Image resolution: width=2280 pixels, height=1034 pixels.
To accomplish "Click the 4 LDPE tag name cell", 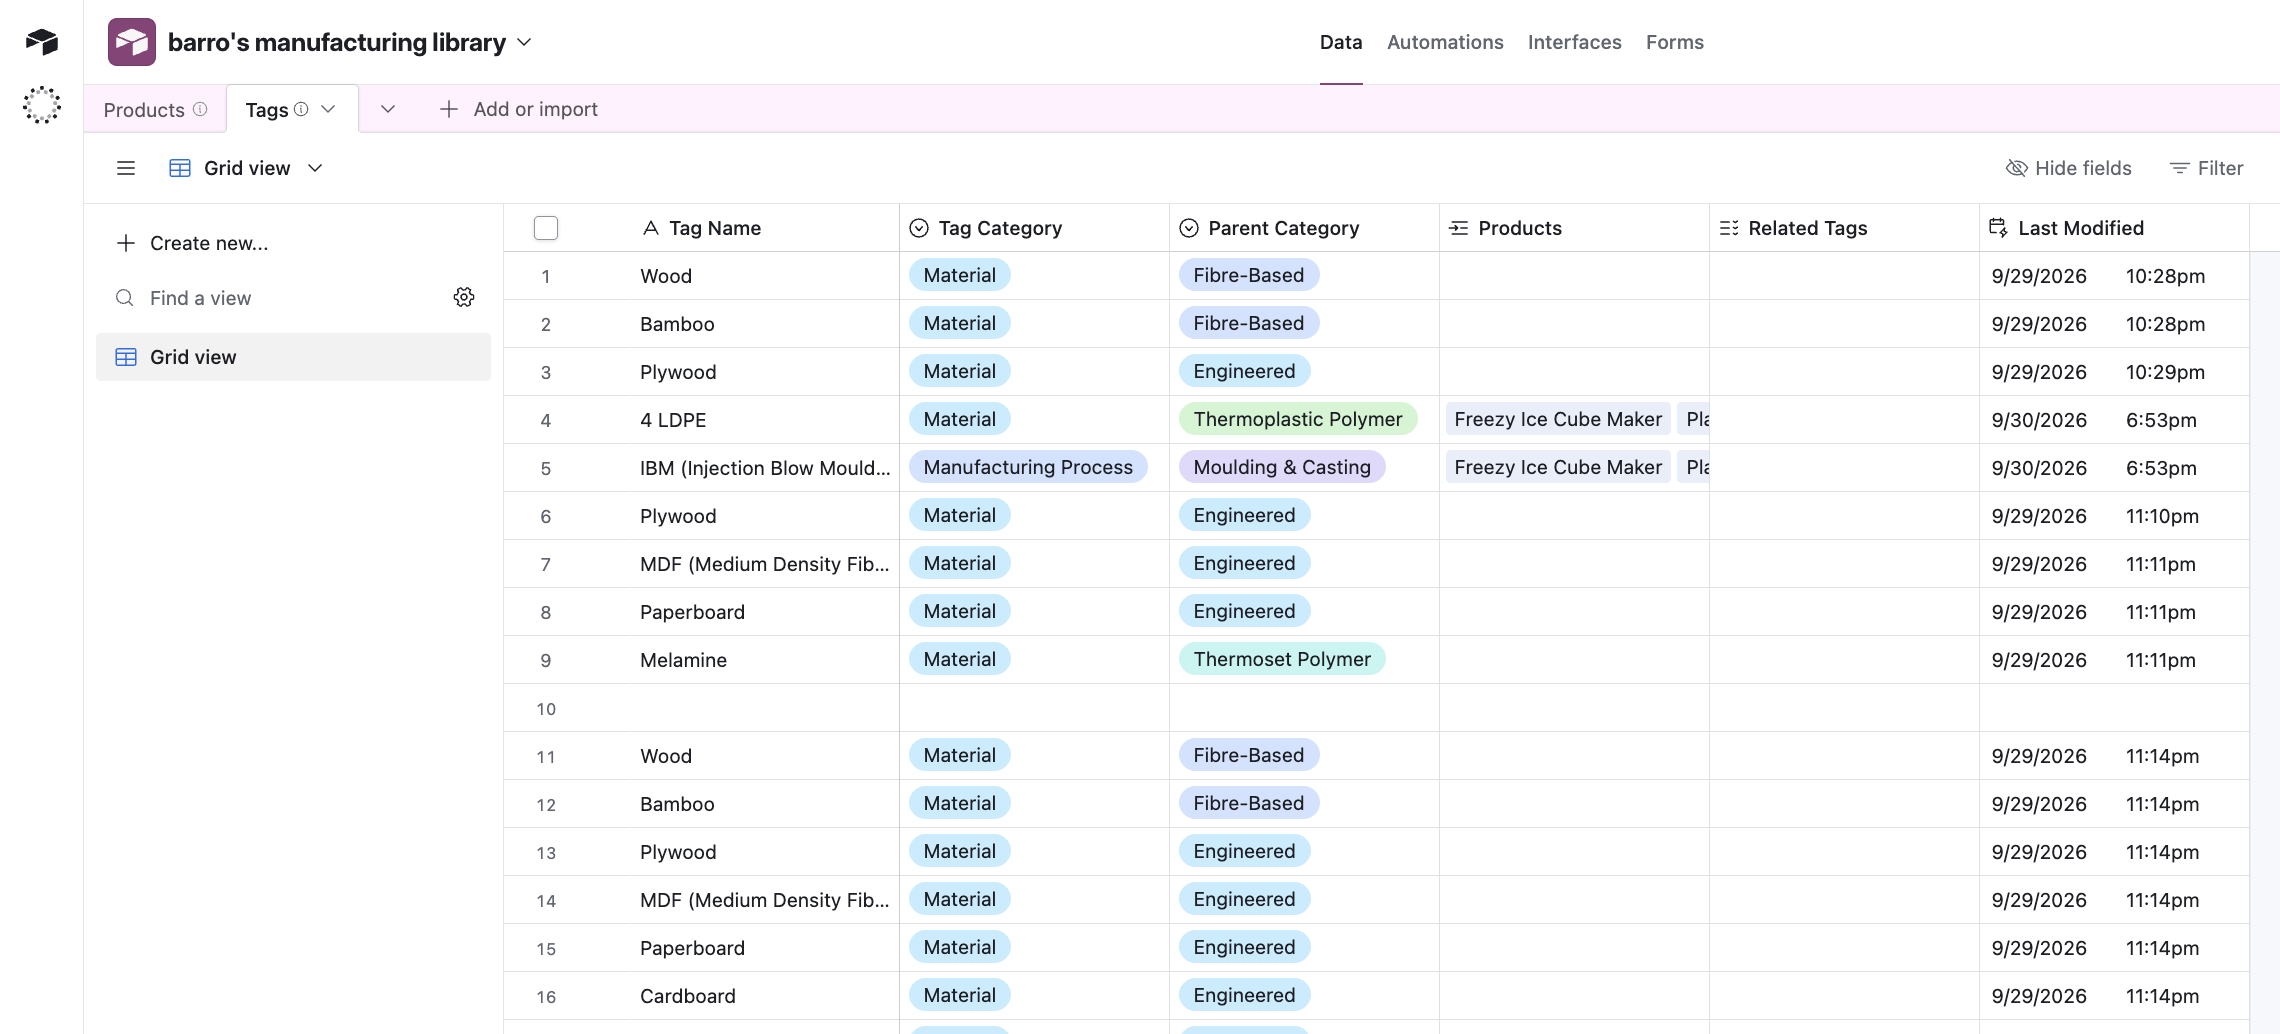I will tap(673, 420).
